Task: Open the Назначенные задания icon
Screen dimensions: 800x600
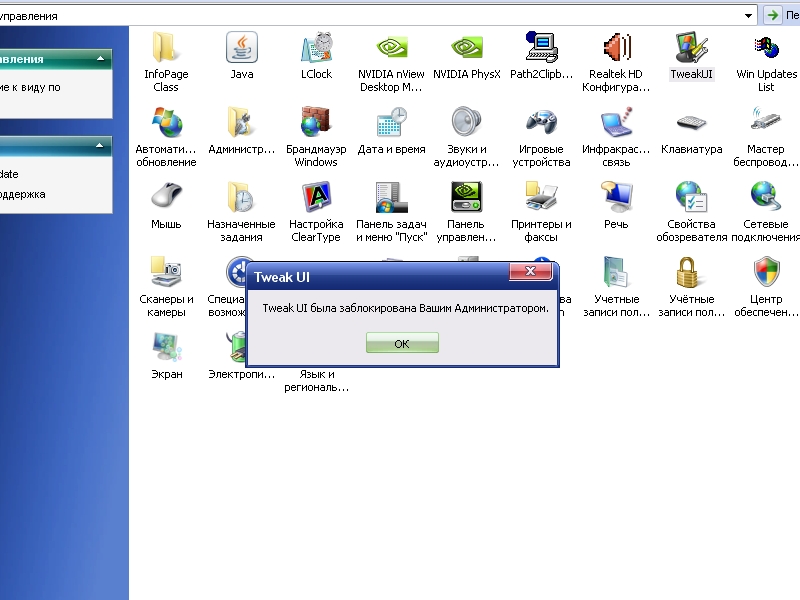Action: point(241,197)
